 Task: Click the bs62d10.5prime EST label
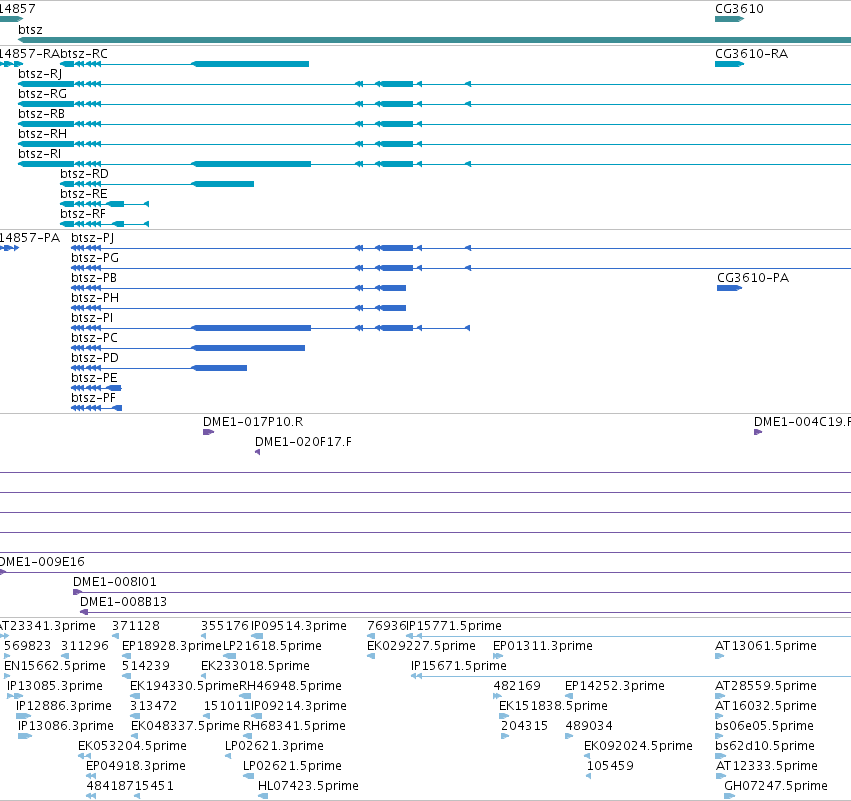coord(765,747)
